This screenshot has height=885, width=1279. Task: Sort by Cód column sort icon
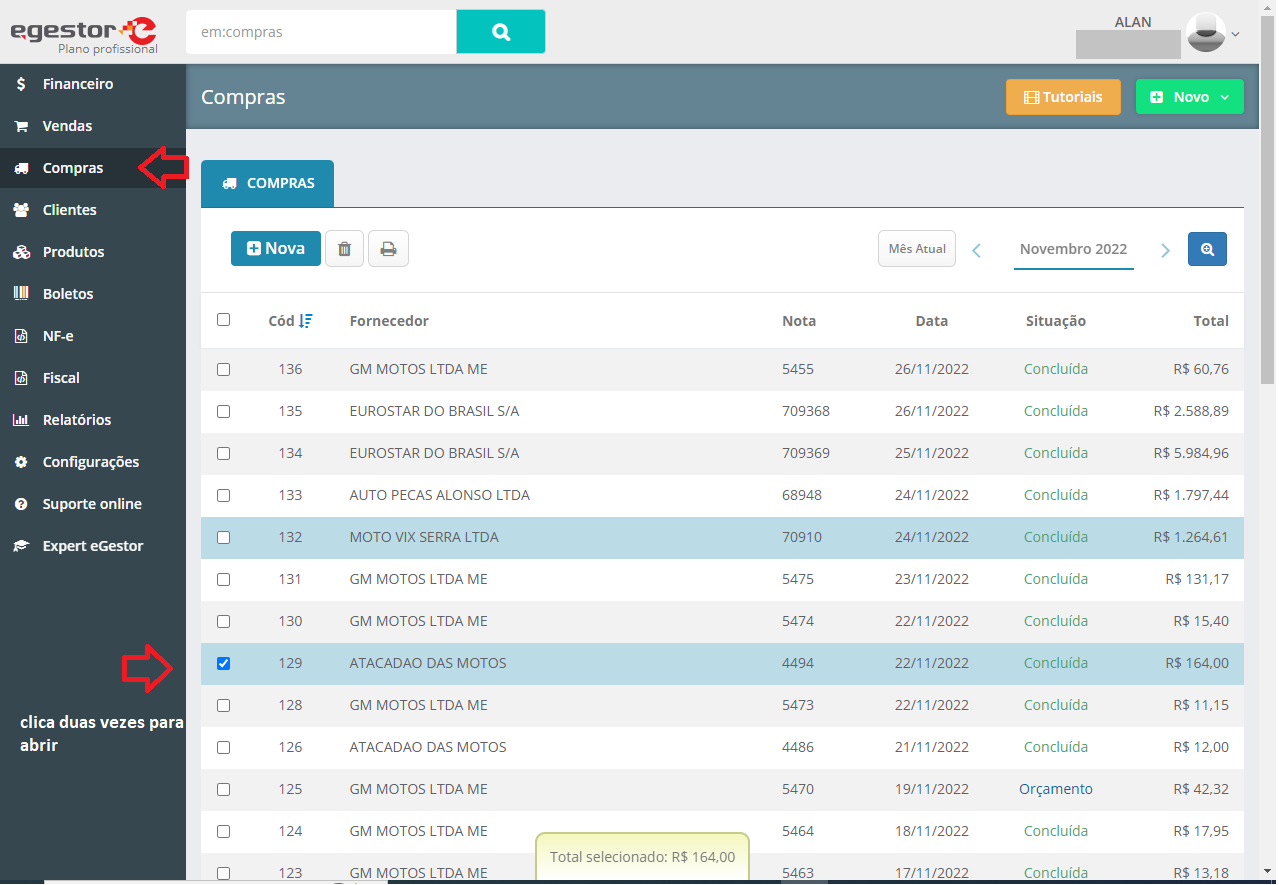click(x=306, y=321)
